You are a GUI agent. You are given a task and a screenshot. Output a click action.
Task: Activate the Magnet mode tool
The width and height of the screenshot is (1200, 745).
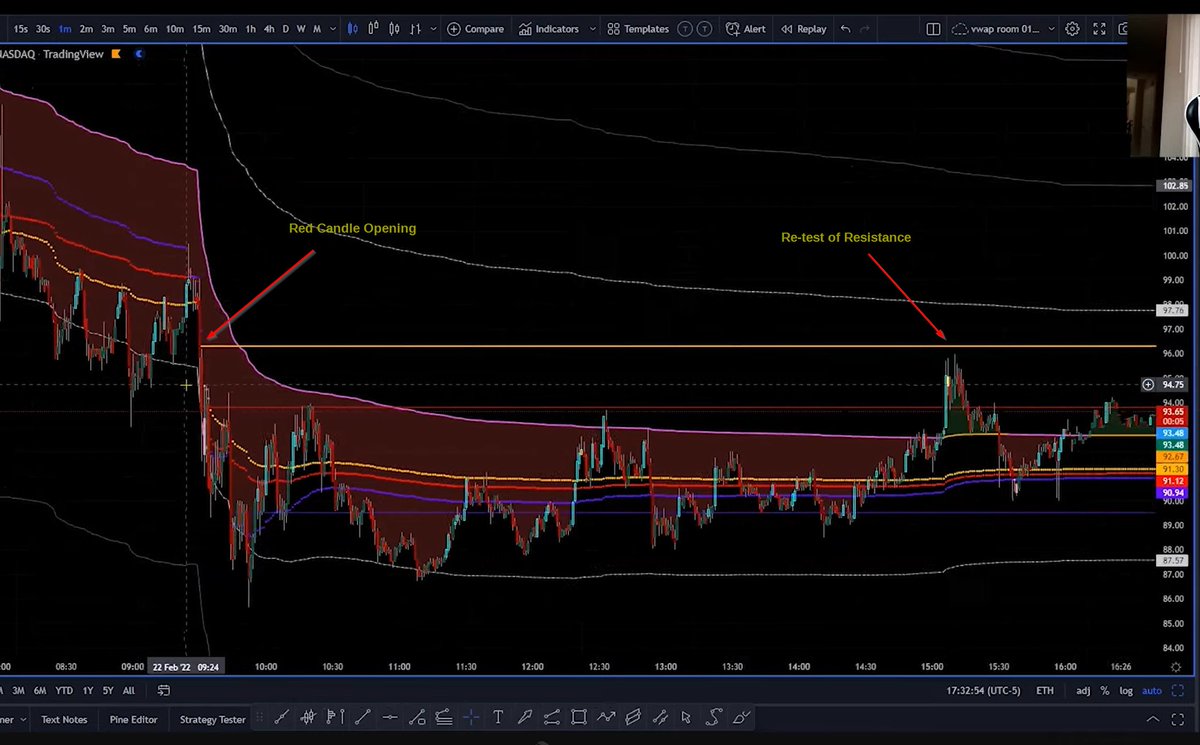pyautogui.click(x=472, y=717)
